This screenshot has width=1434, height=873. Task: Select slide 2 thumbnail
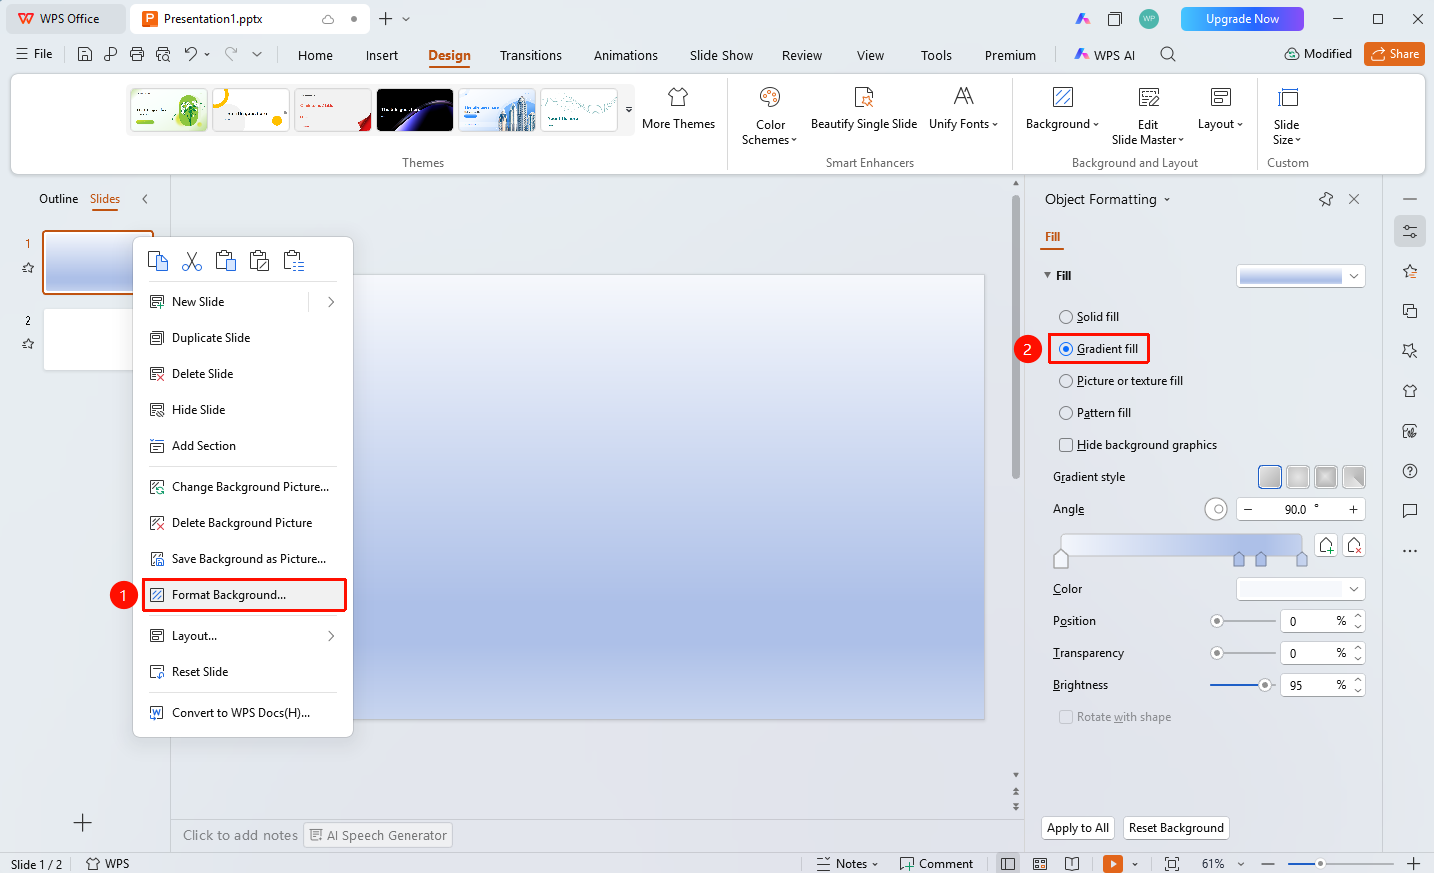[88, 340]
